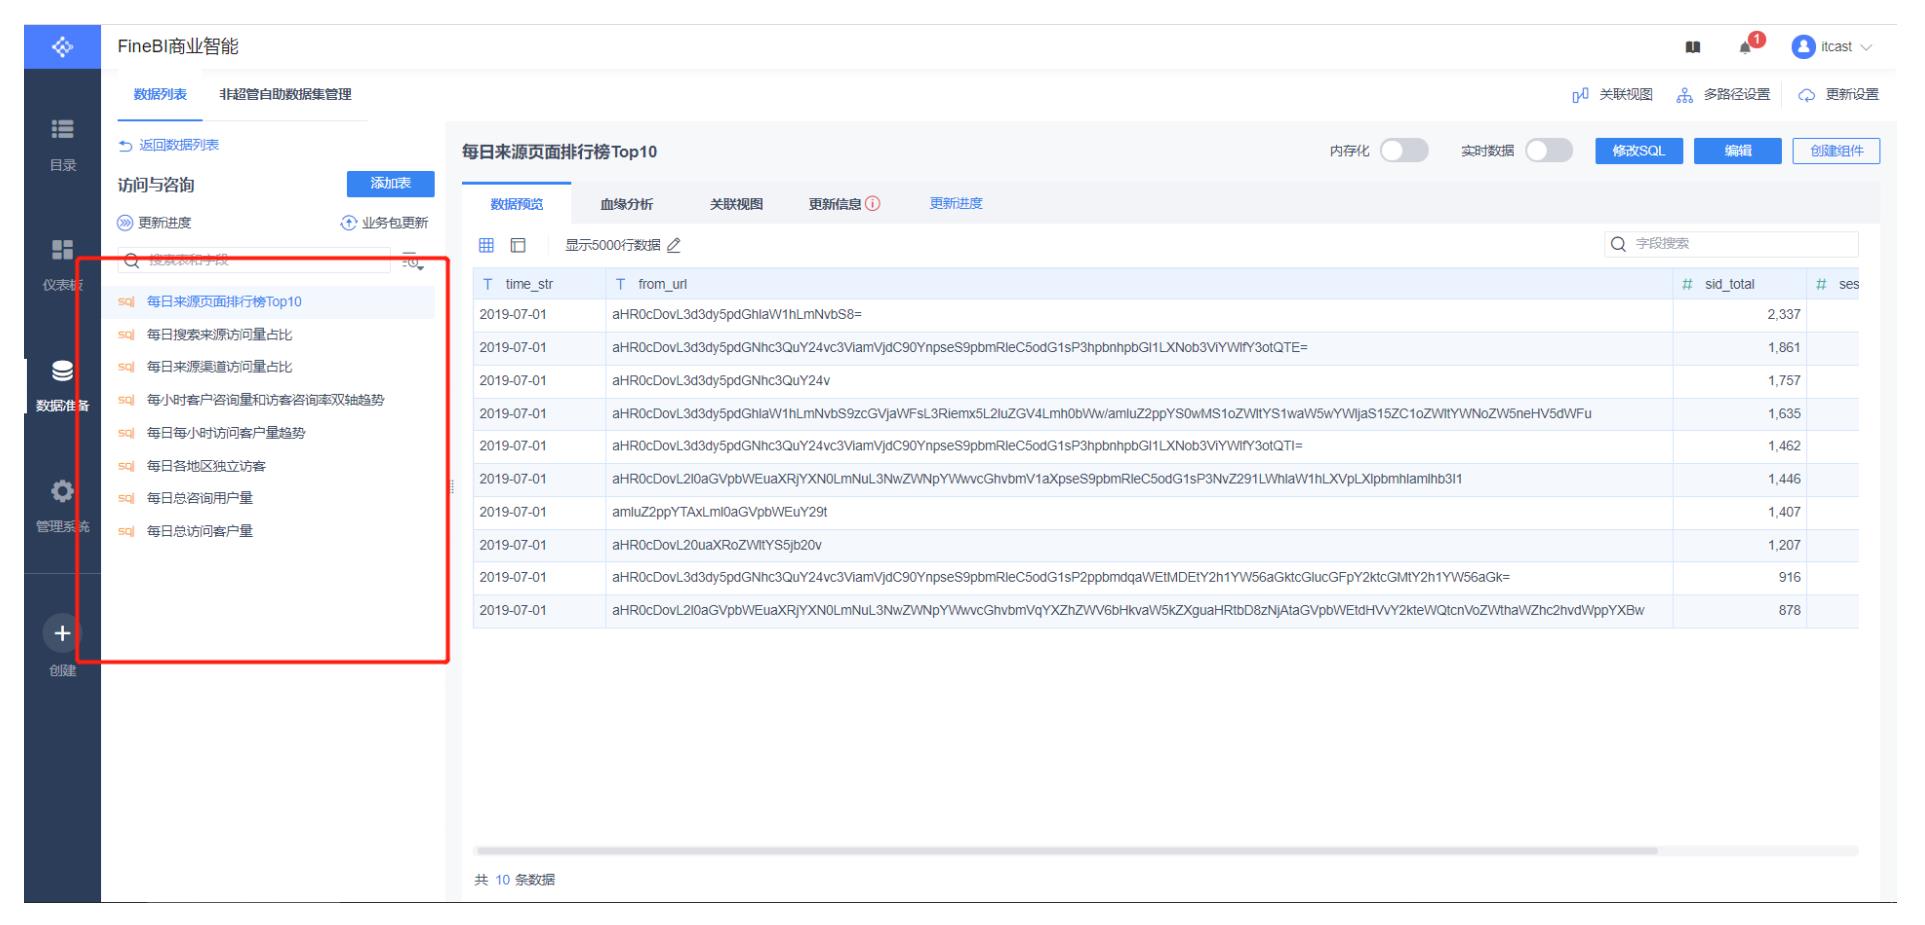This screenshot has height=925, width=1925.
Task: Edit row count via pencil icon
Action: tap(674, 245)
